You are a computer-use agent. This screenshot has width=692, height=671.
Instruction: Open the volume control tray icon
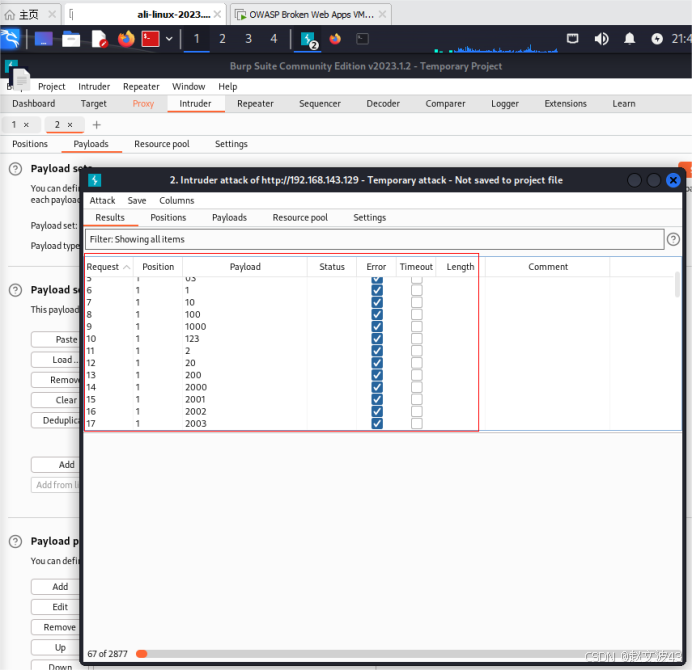click(x=601, y=39)
